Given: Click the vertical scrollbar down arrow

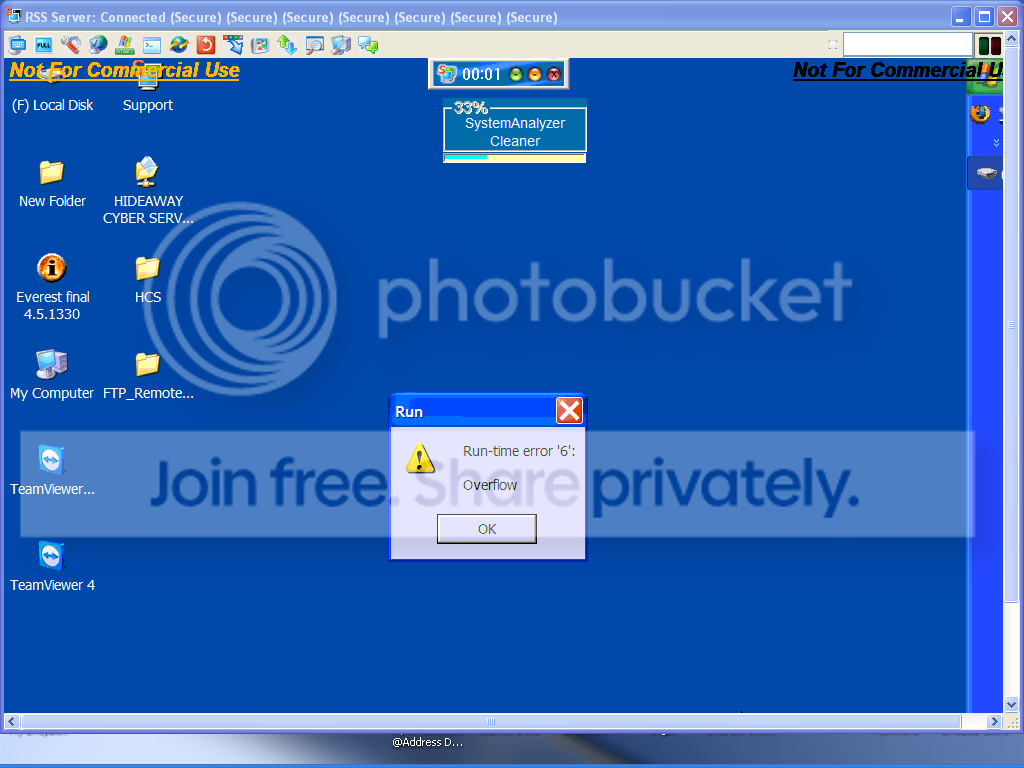Looking at the screenshot, I should 1011,704.
